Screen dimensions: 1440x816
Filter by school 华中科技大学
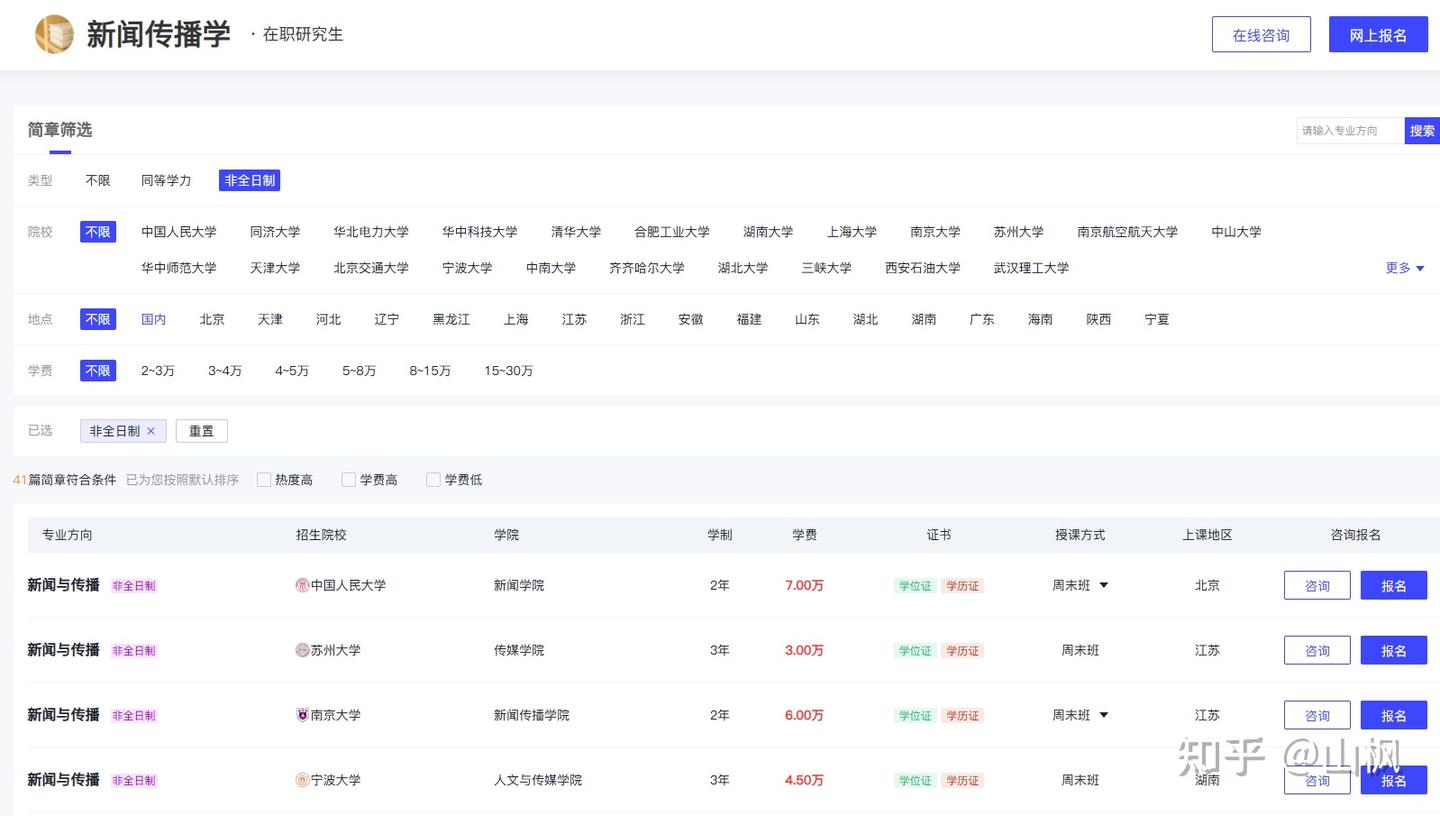click(x=480, y=232)
